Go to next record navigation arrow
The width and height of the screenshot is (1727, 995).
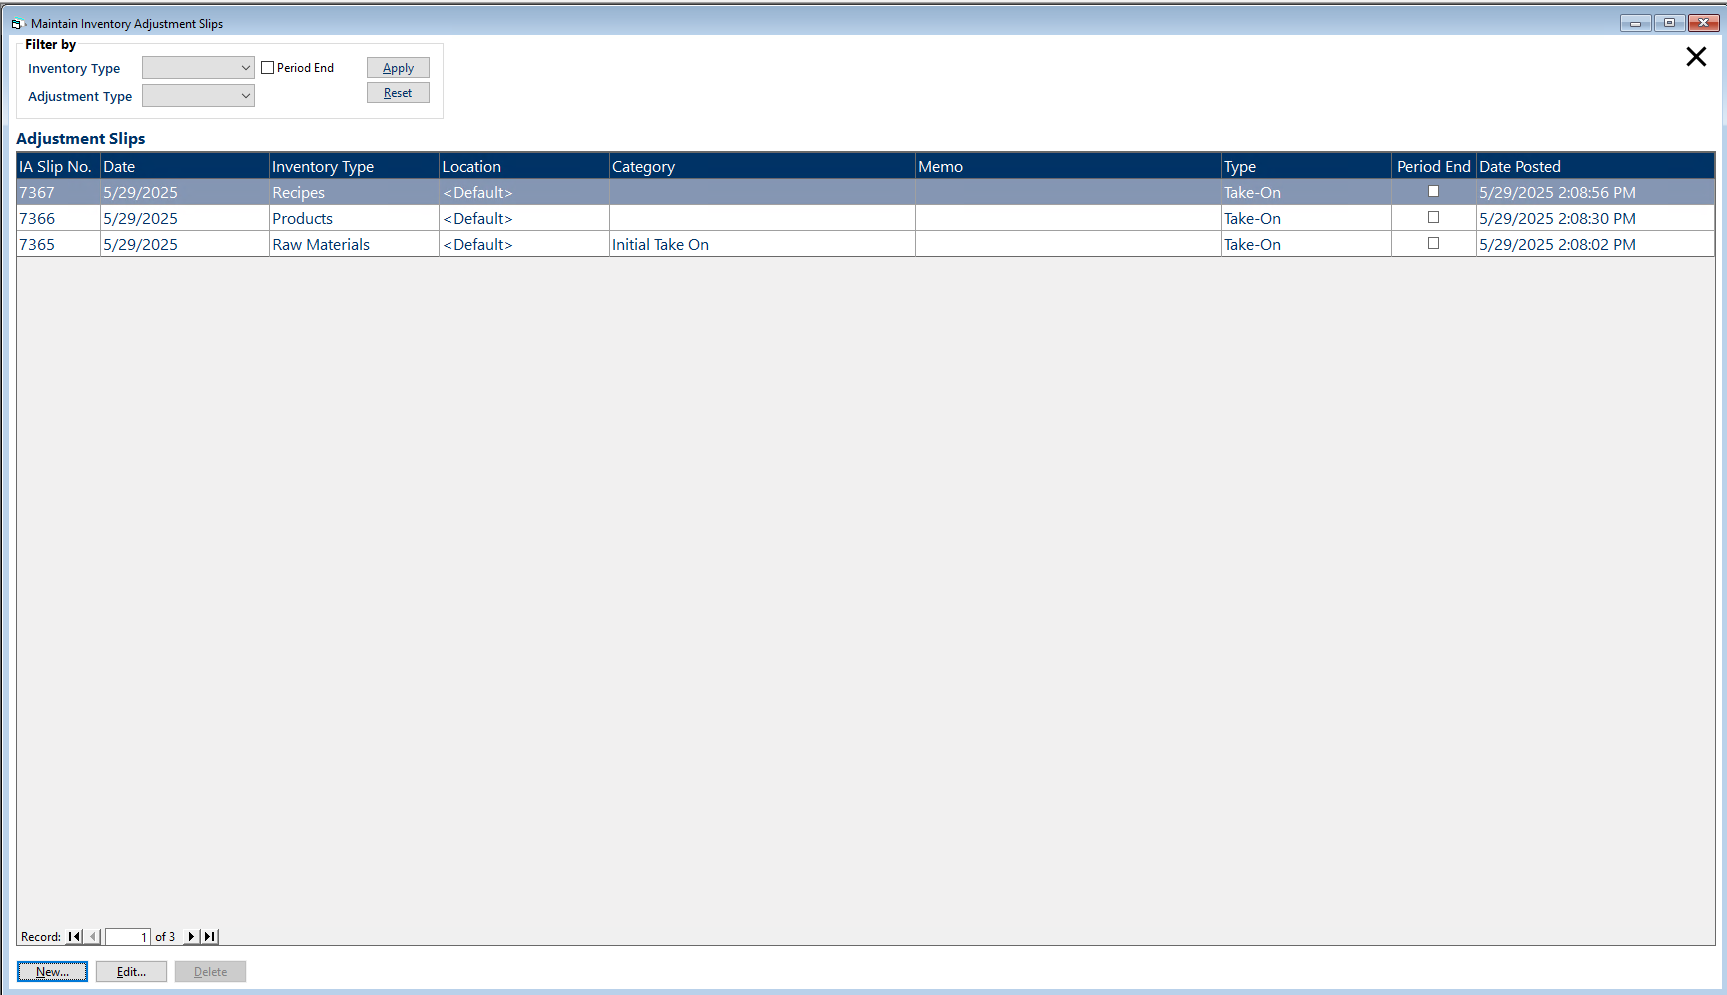(x=191, y=937)
